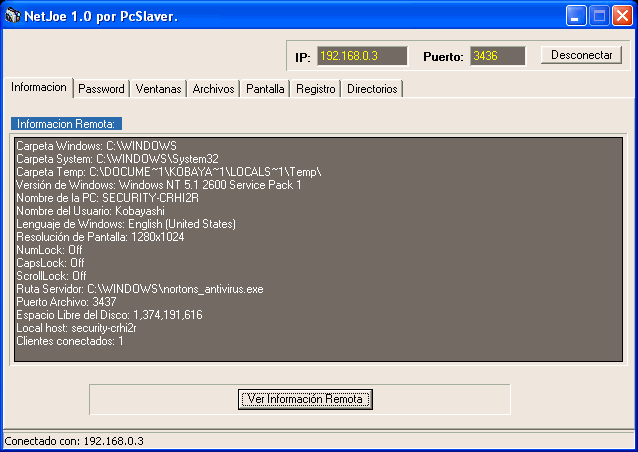Open the Registro tab
Viewport: 638px width, 452px height.
point(316,89)
